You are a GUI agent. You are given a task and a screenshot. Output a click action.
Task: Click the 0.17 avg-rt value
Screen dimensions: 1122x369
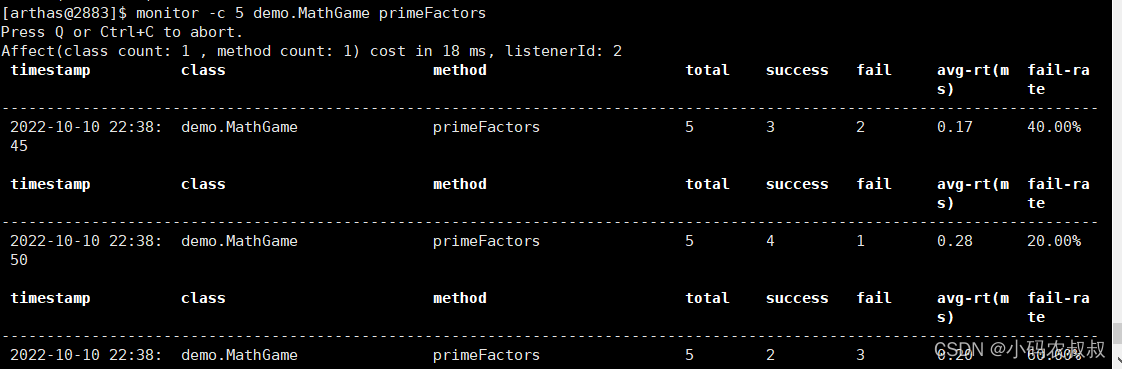coord(955,127)
